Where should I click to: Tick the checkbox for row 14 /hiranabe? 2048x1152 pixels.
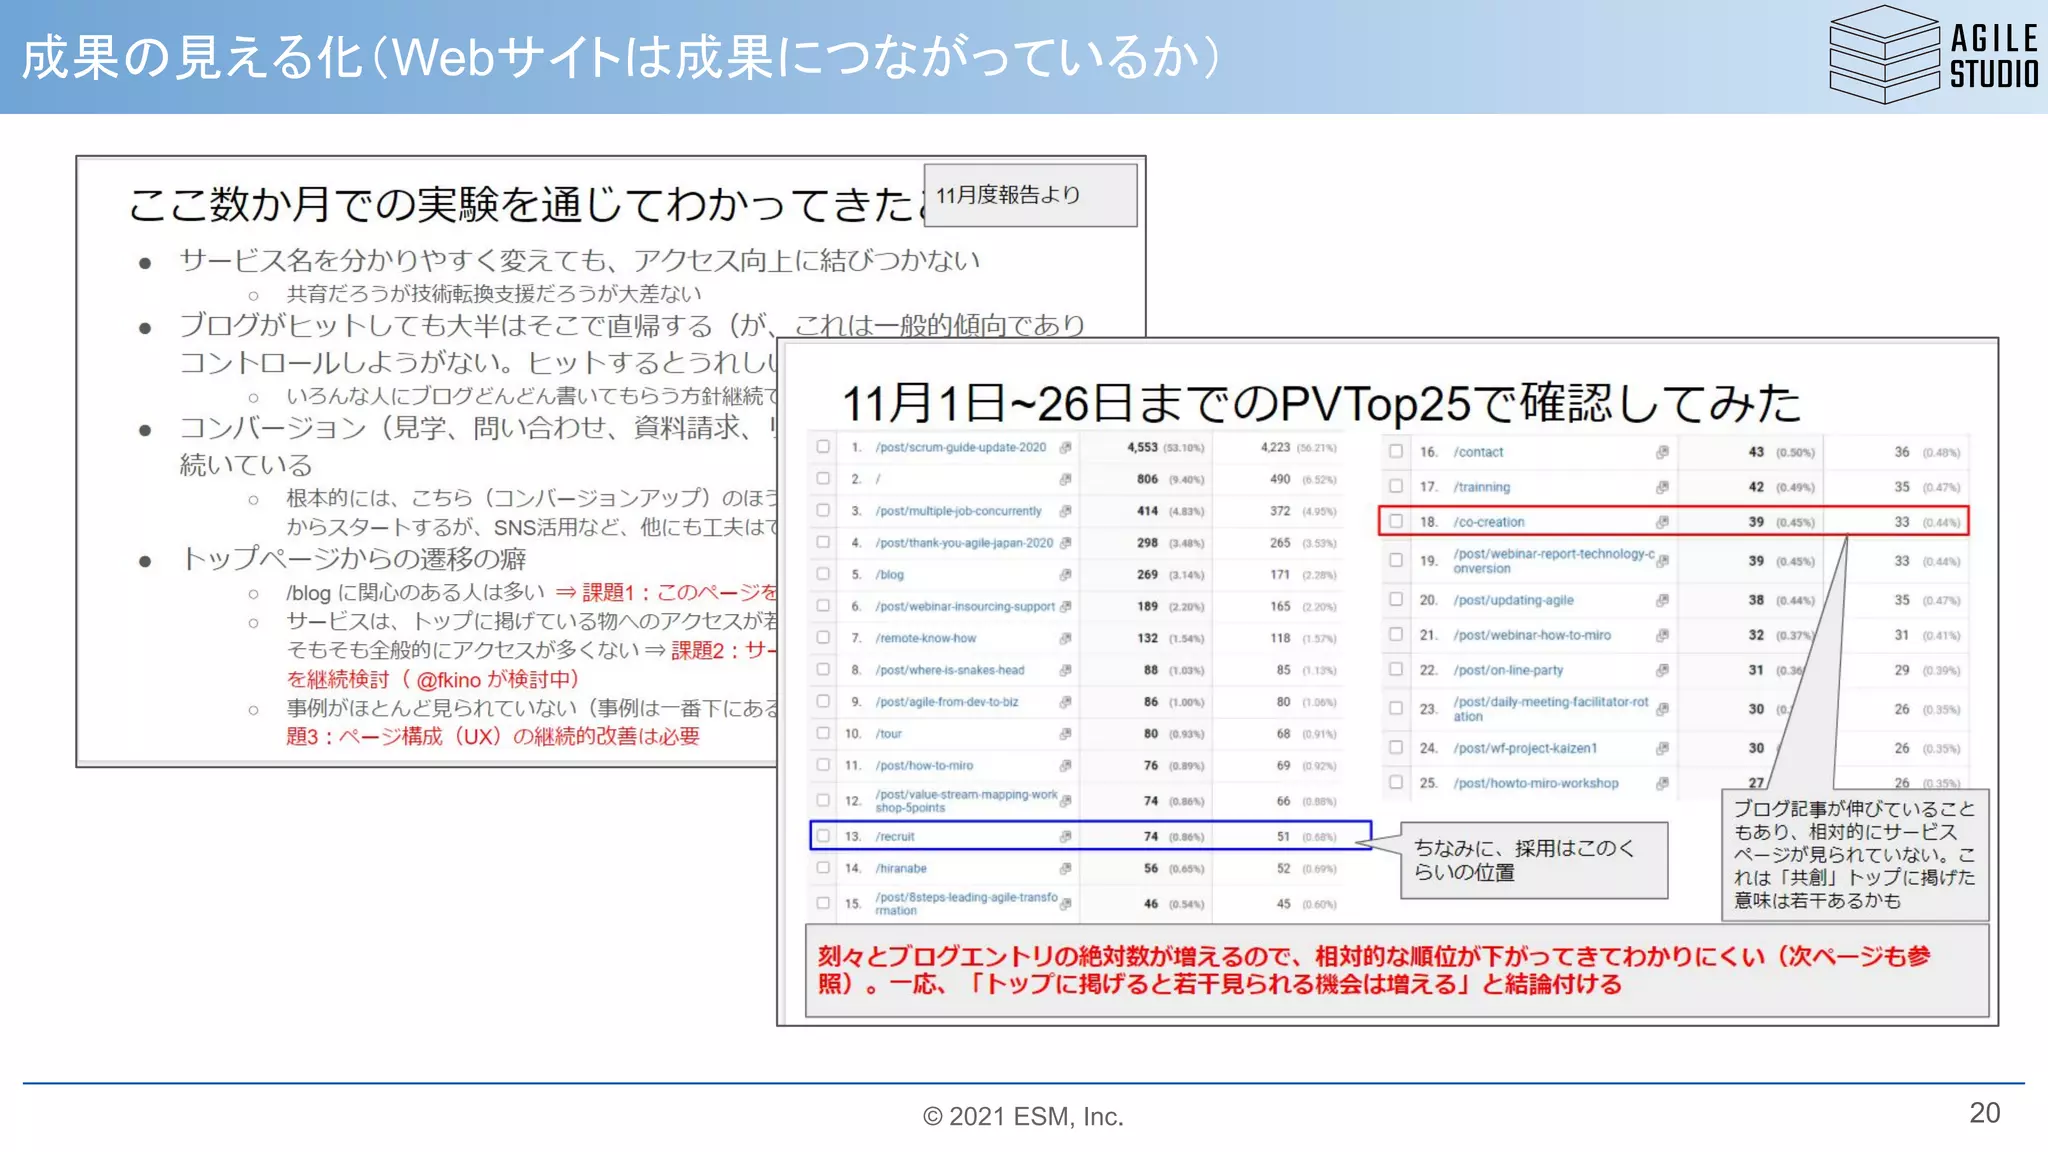[x=823, y=868]
